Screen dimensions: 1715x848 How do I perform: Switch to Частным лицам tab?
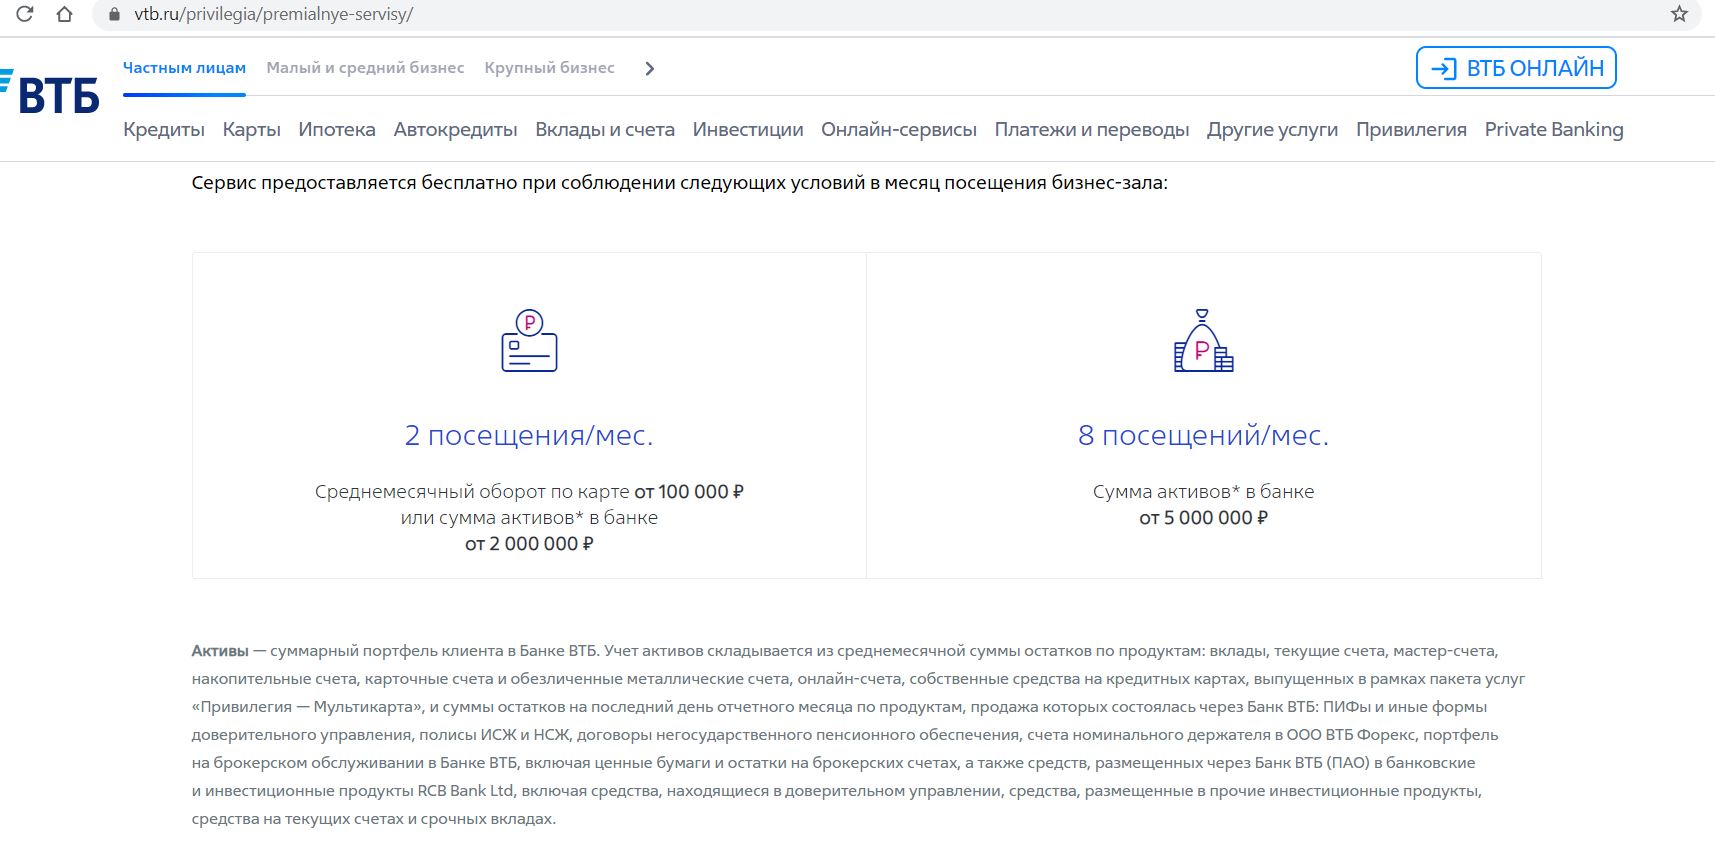184,68
